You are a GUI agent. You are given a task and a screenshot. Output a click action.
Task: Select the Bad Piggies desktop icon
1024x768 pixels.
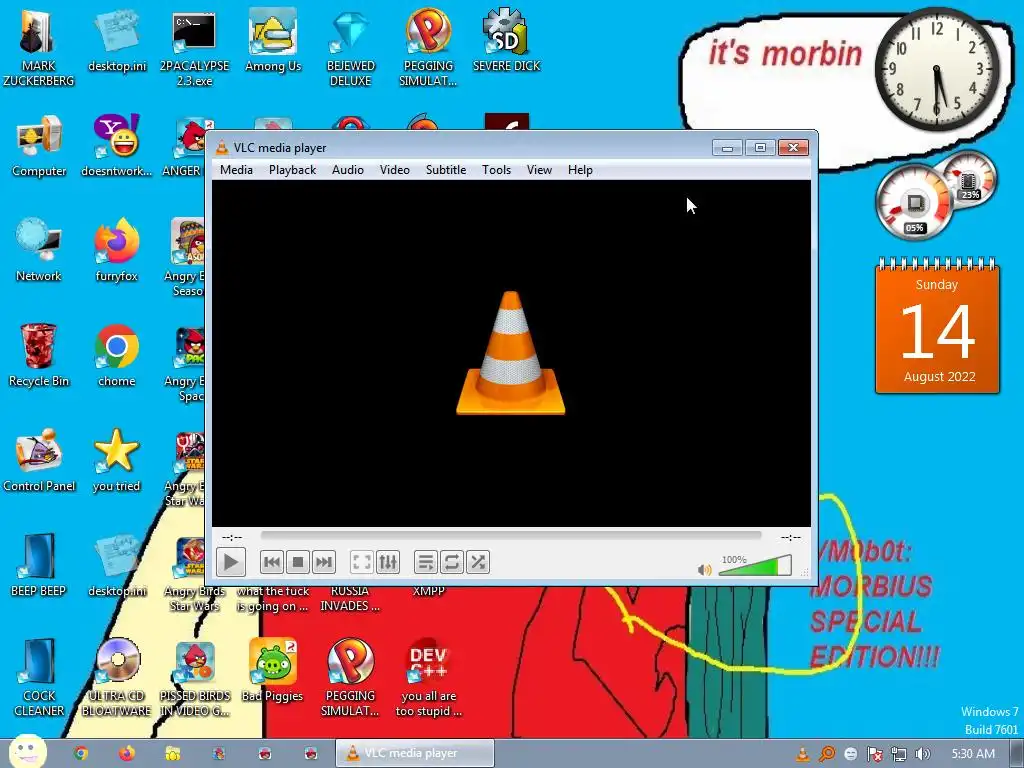click(x=272, y=671)
